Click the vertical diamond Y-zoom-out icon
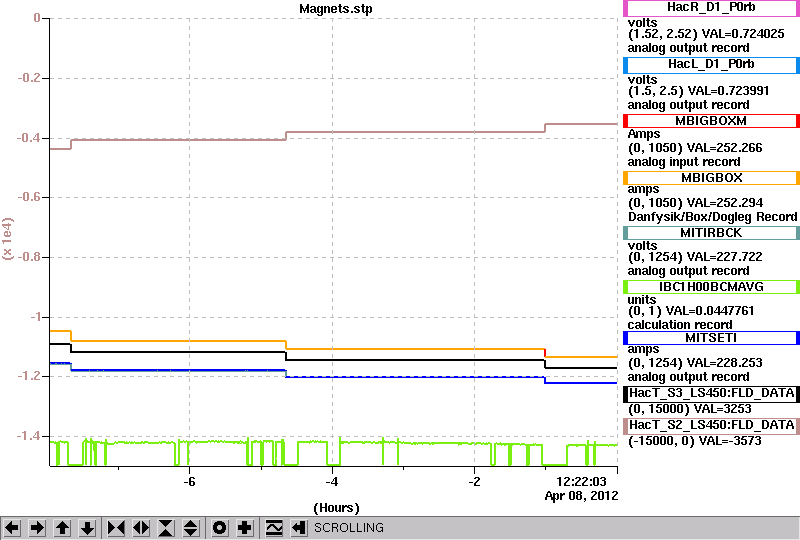Viewport: 800px width, 540px height. (x=191, y=528)
